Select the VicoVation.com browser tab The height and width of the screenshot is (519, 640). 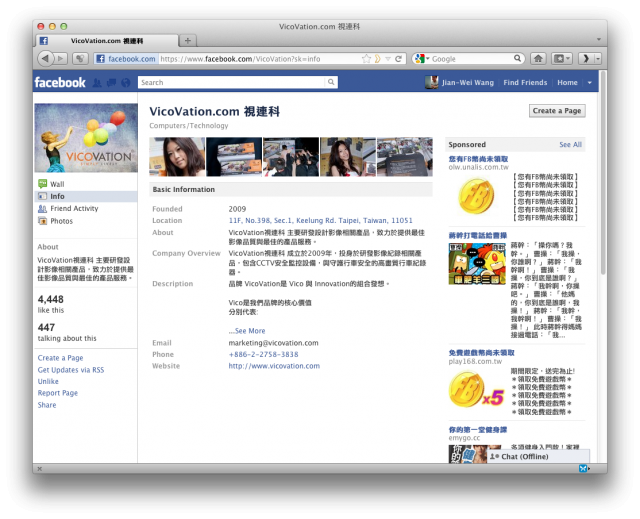107,41
